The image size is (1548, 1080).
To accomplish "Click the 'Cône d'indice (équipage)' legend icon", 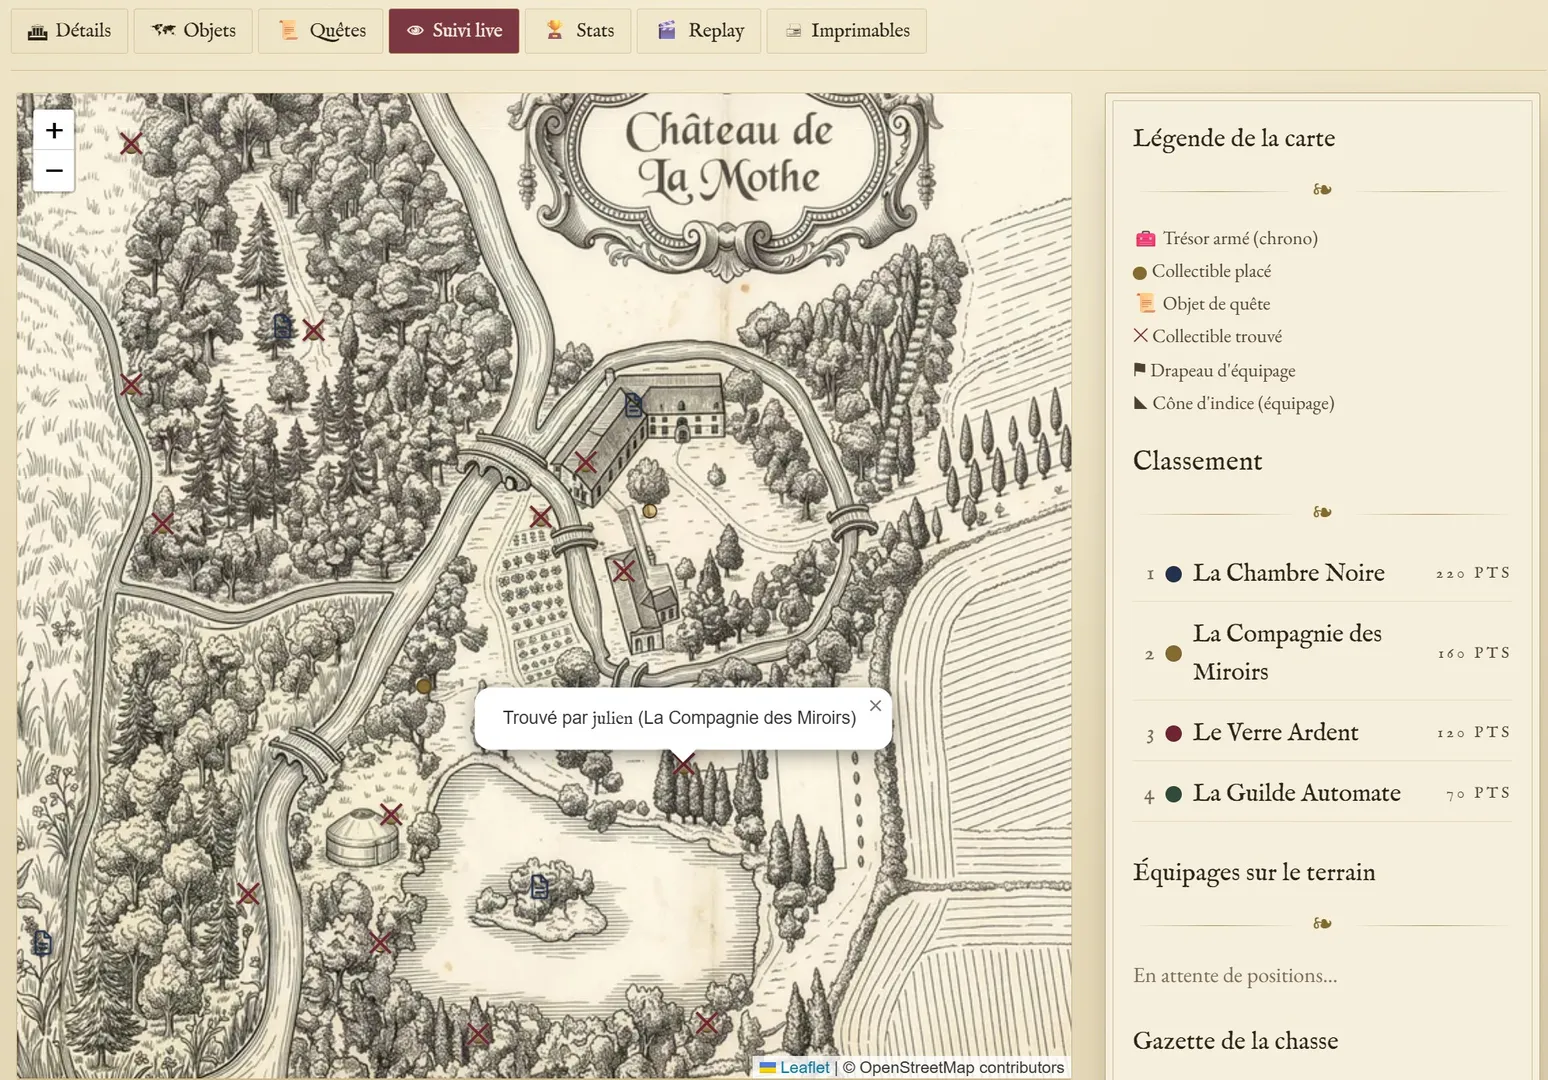I will (x=1140, y=403).
